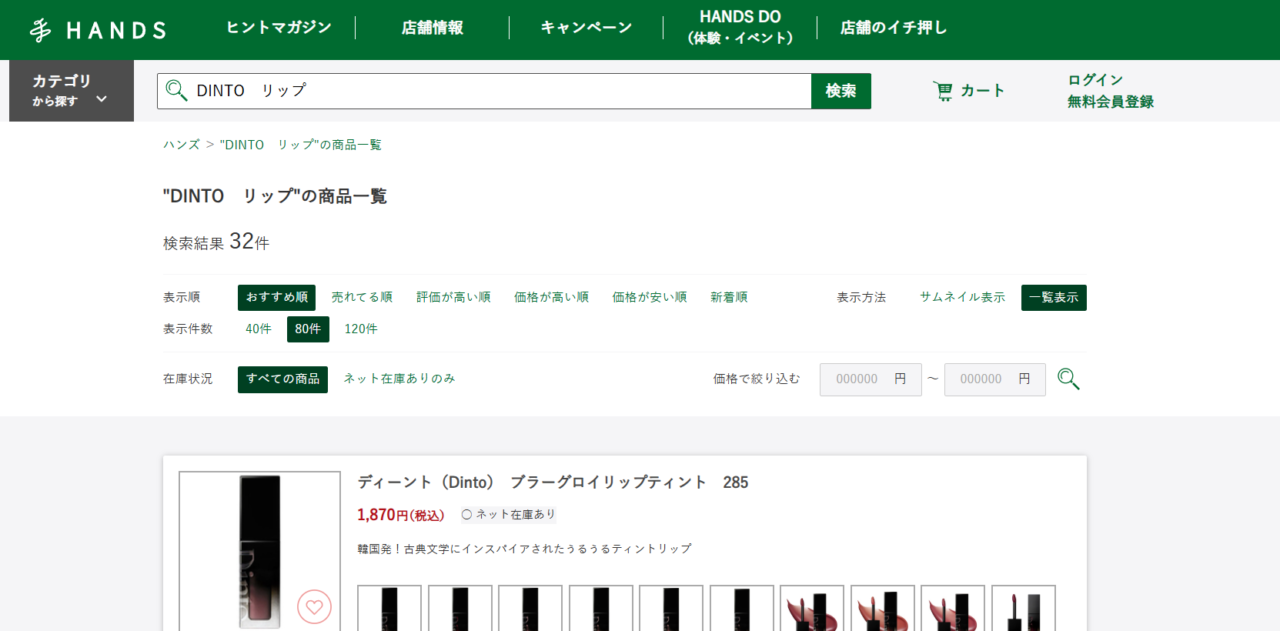1280x631 pixels.
Task: Click product description 韓国発！古典文学に text
Action: click(x=524, y=549)
